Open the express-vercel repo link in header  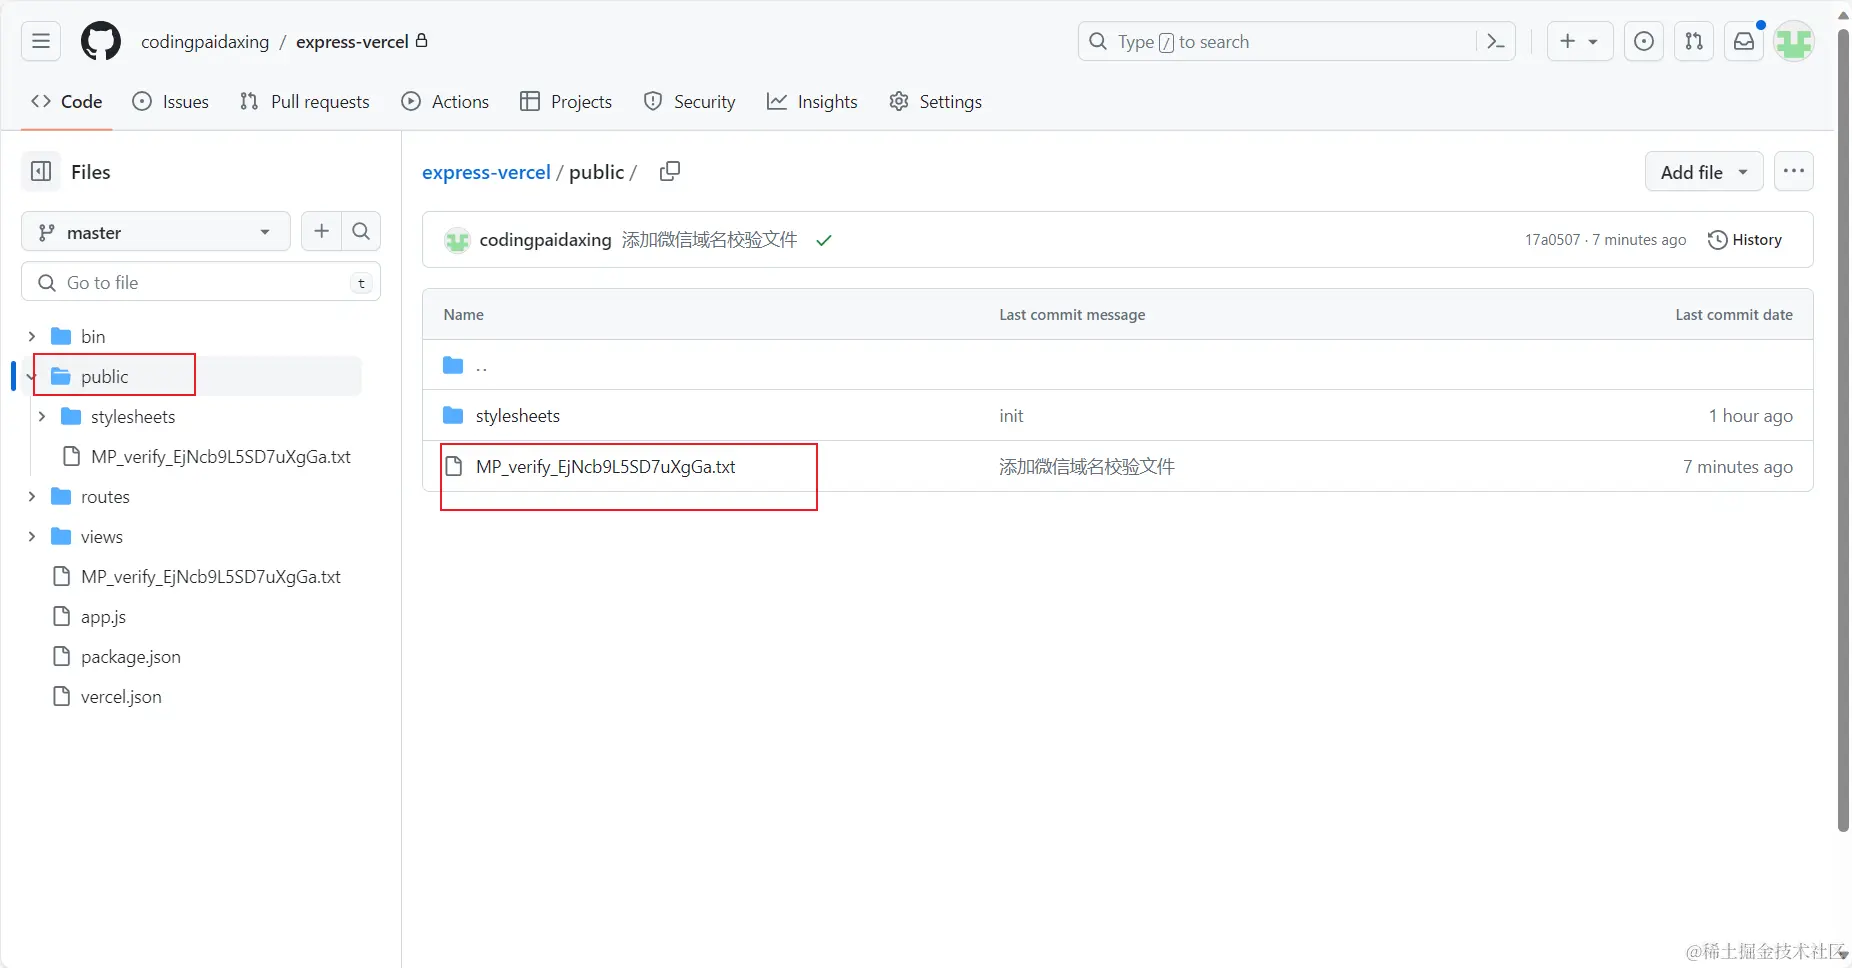coord(352,42)
